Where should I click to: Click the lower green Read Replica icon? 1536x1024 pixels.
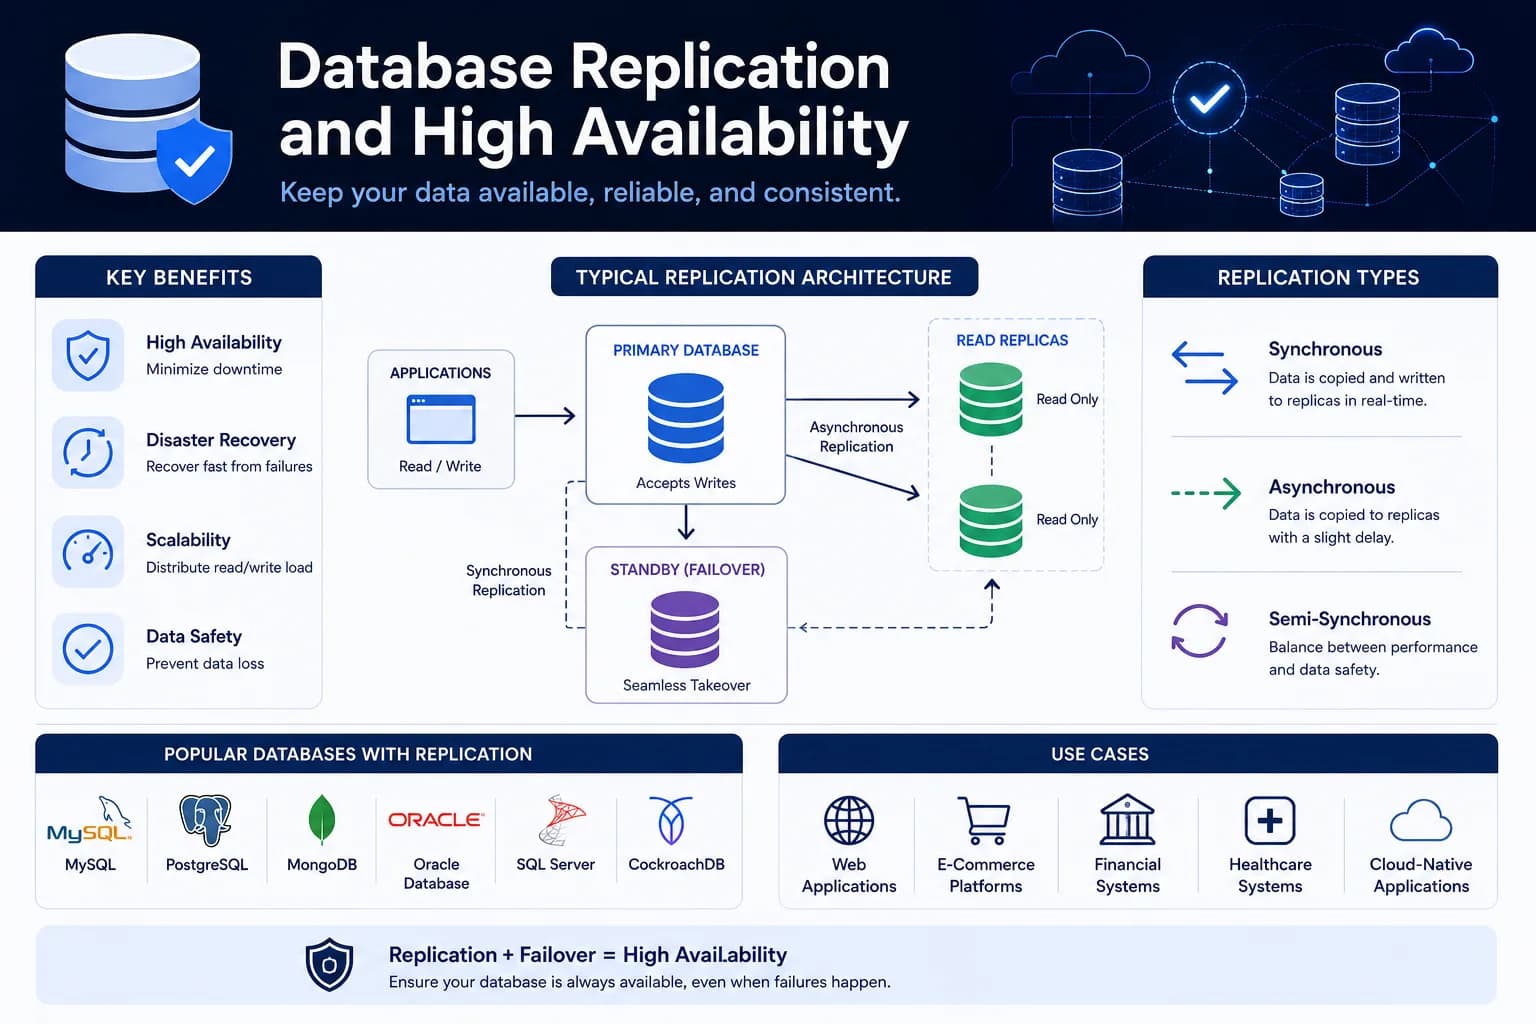tap(991, 520)
